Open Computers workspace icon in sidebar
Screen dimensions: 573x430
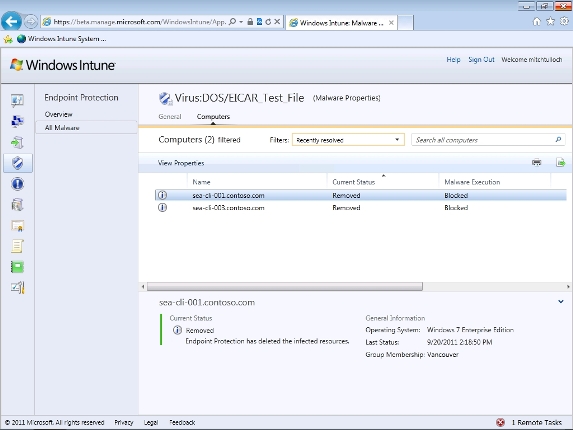[17, 121]
